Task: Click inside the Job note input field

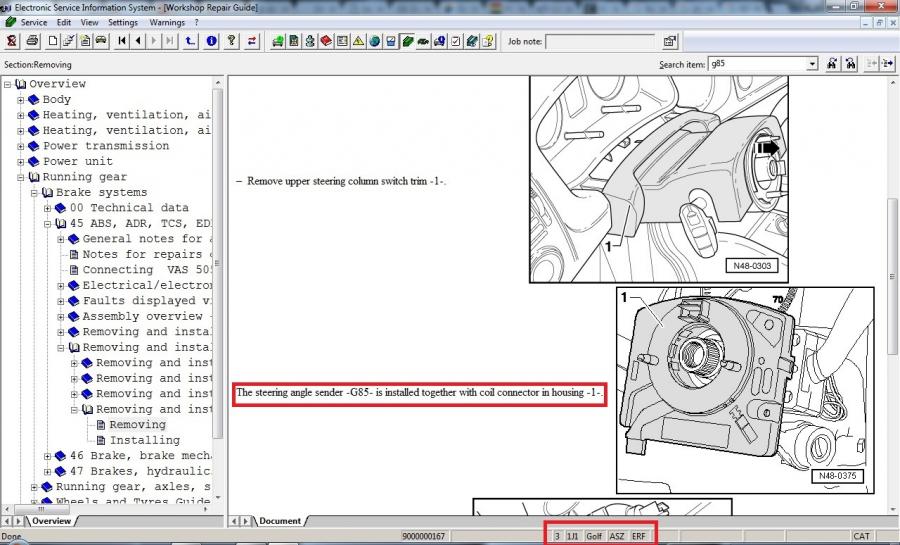Action: click(x=600, y=41)
